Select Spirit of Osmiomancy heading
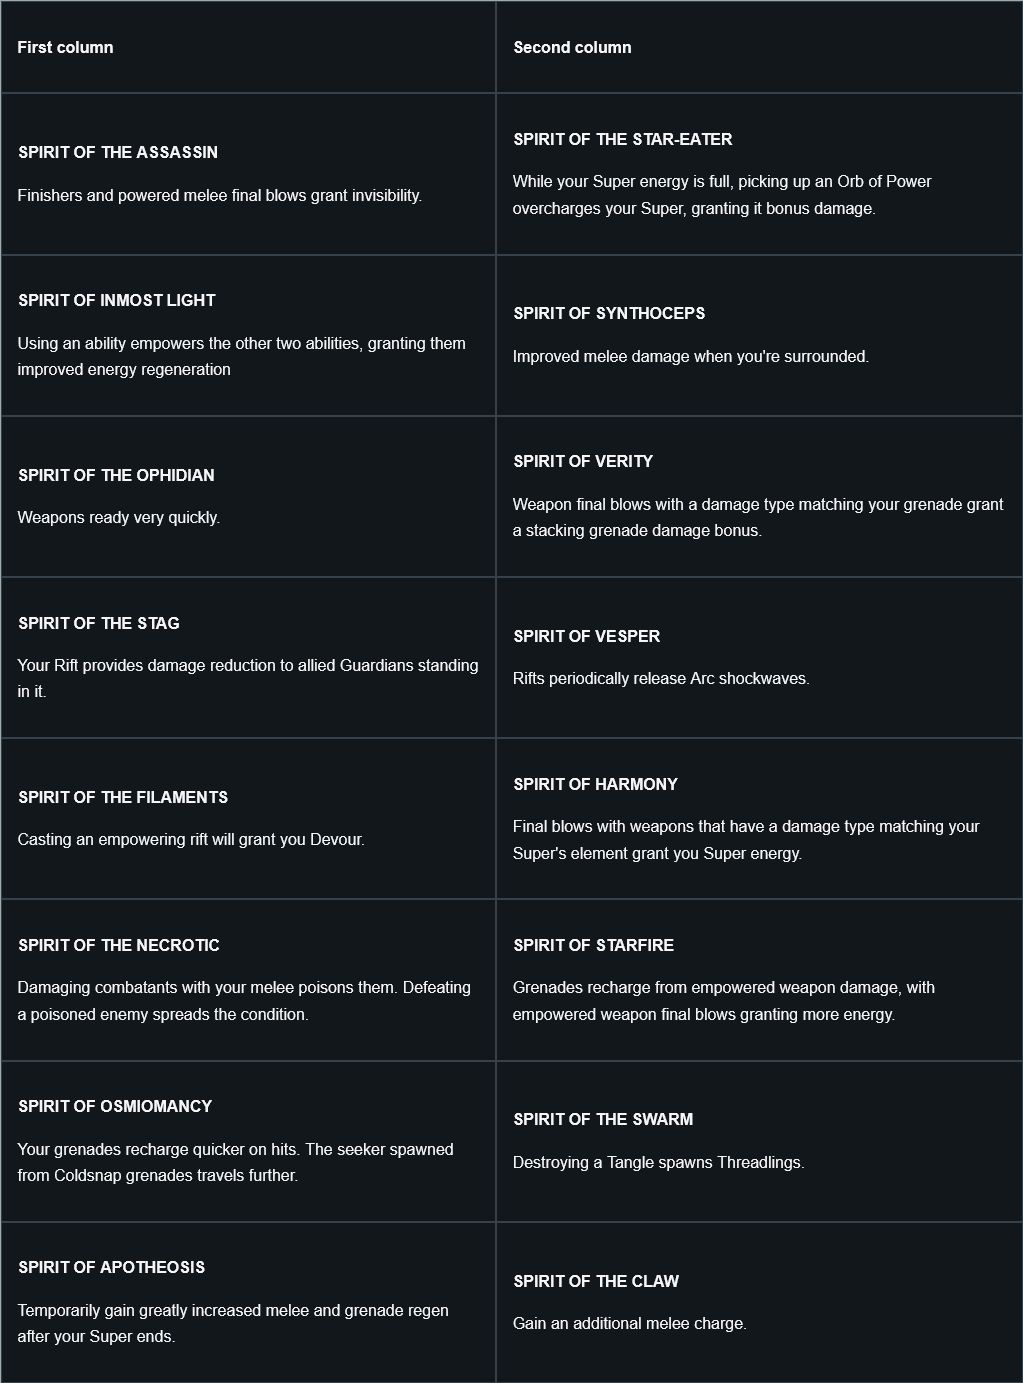The width and height of the screenshot is (1023, 1383). coord(115,1106)
